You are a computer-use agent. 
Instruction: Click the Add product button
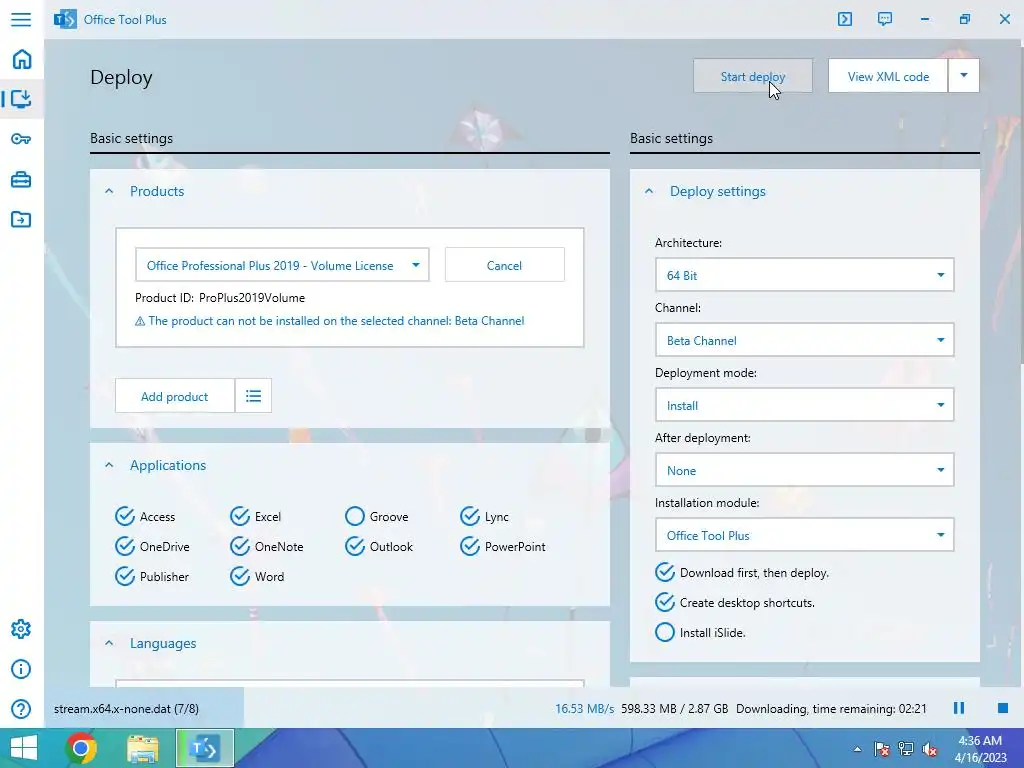(174, 396)
